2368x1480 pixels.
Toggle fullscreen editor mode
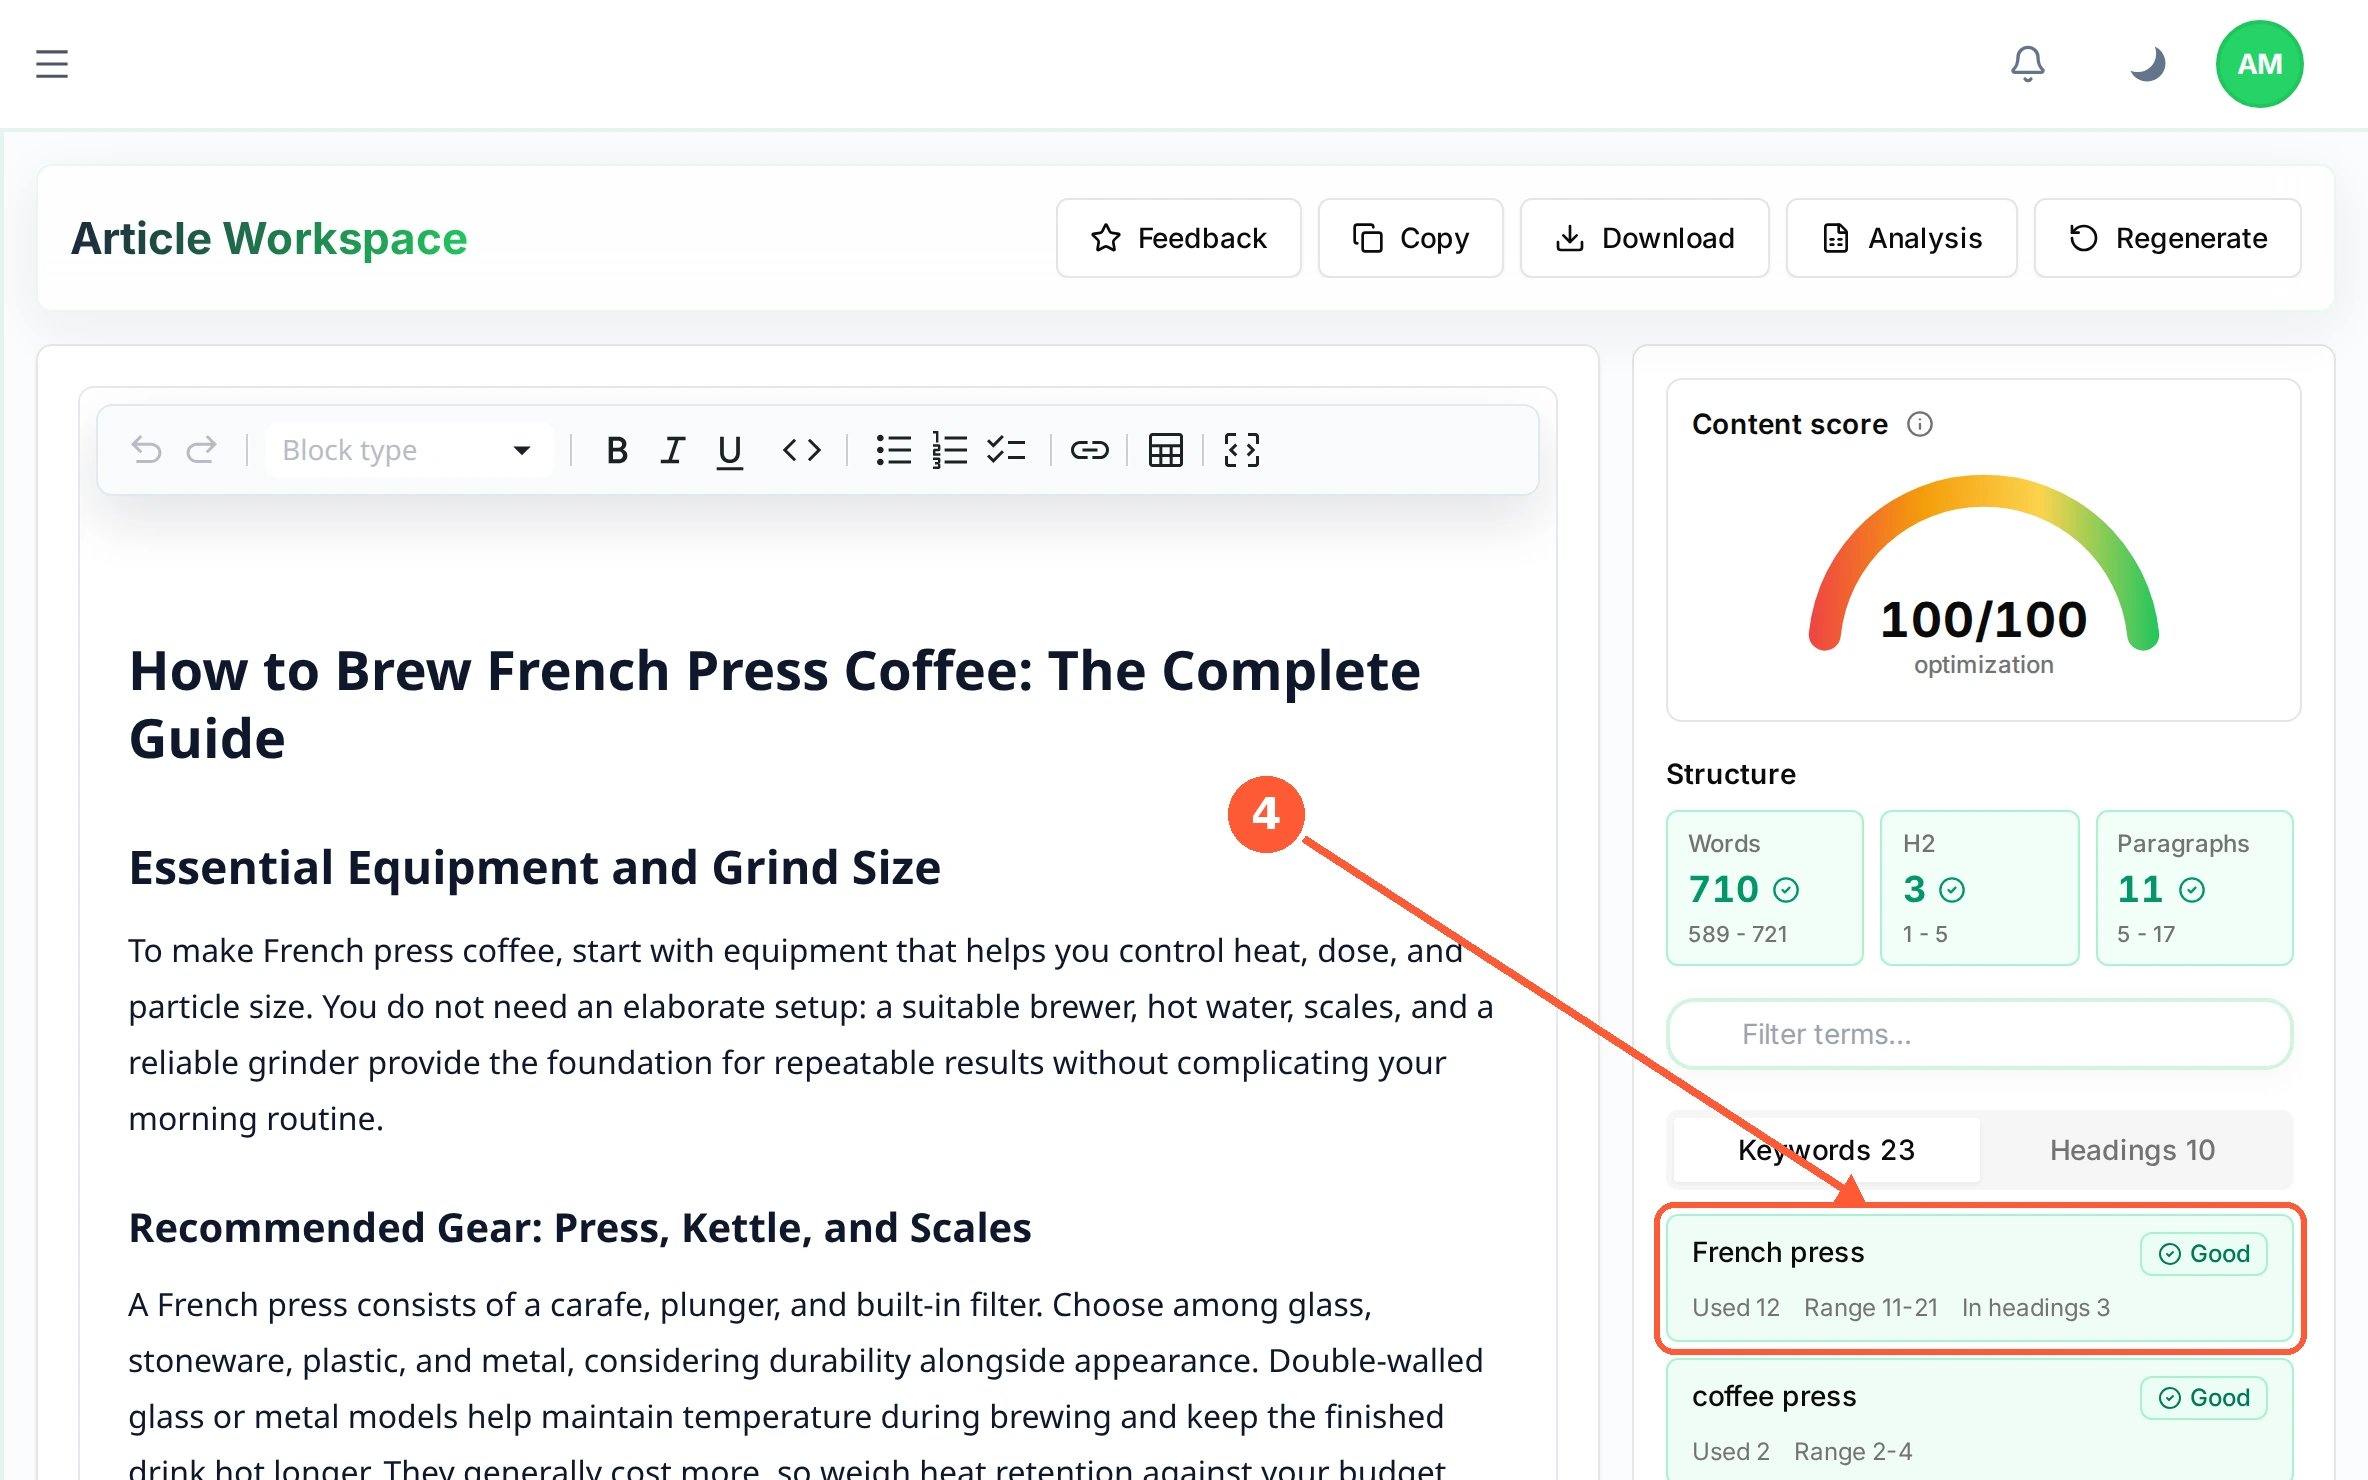(1241, 450)
